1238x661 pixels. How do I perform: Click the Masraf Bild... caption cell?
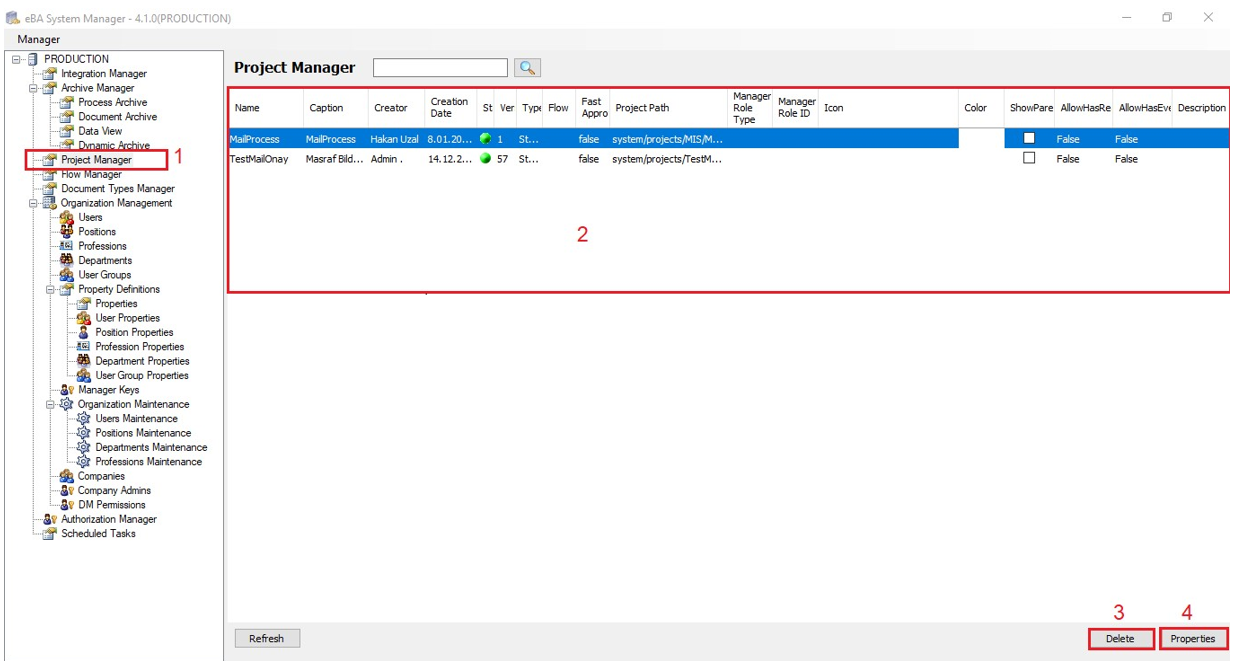(x=335, y=158)
